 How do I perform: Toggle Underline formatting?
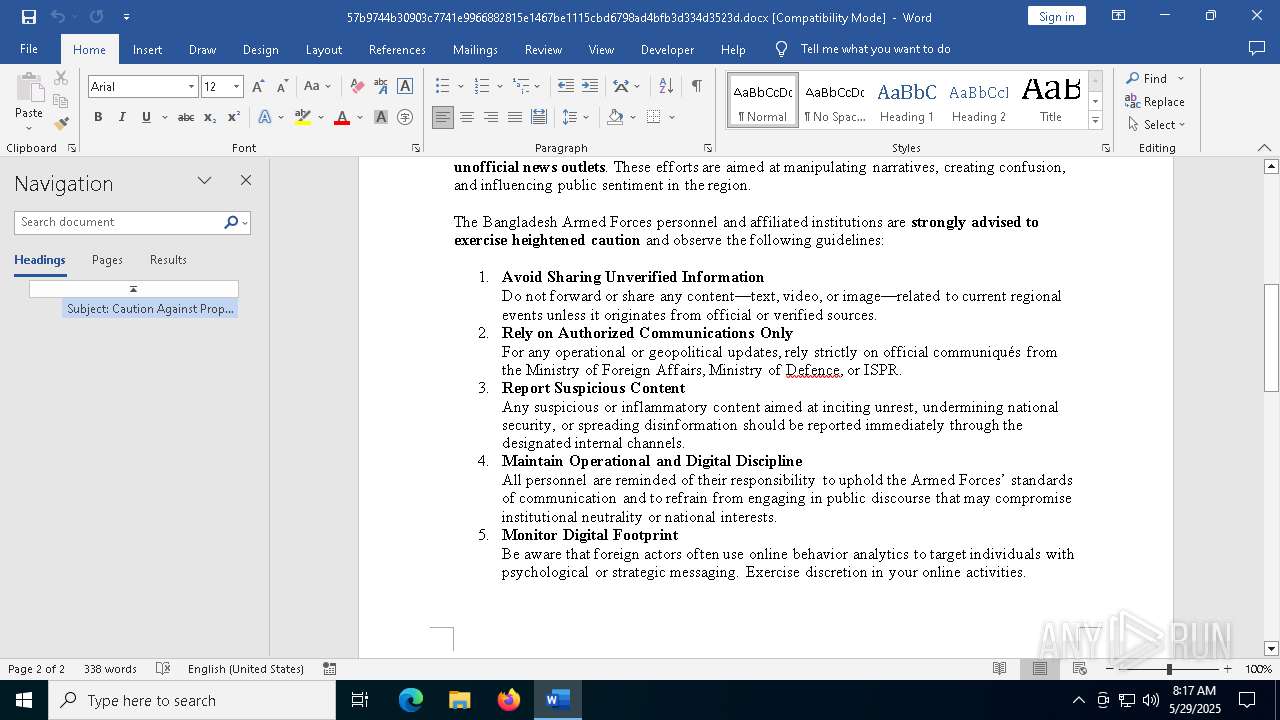tap(146, 117)
